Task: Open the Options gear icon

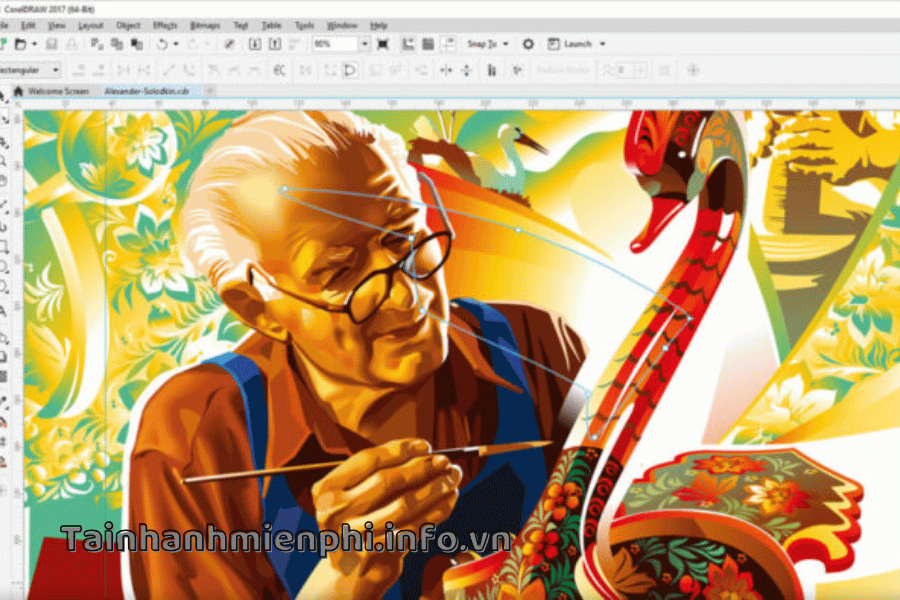Action: (528, 44)
